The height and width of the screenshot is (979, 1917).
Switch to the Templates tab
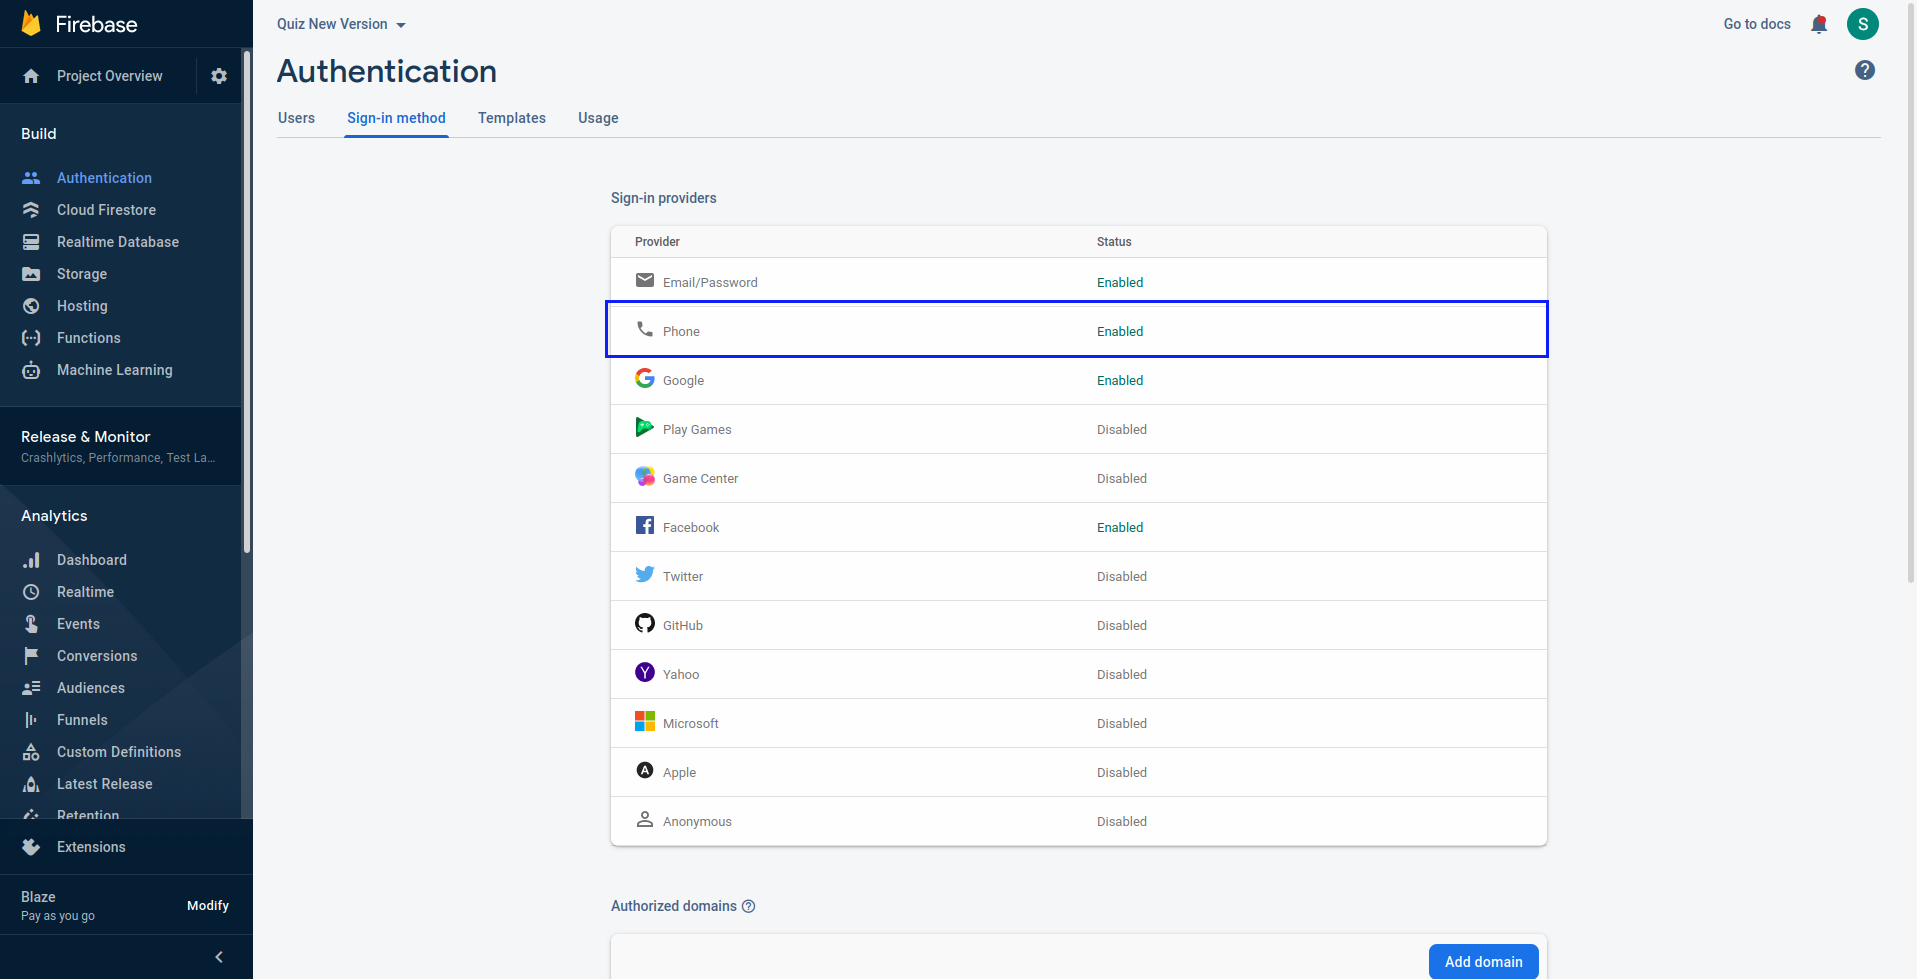(x=512, y=118)
